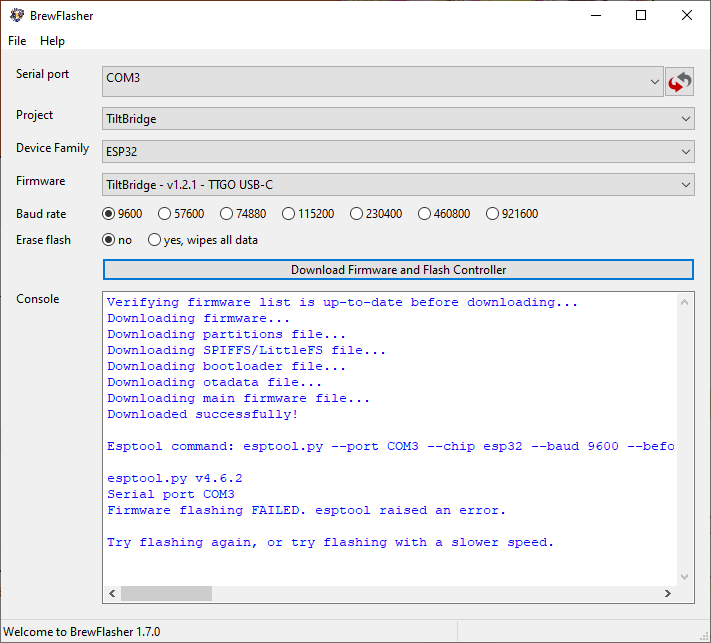Expand the Serial port COM3 dropdown
The width and height of the screenshot is (711, 643).
coord(383,82)
